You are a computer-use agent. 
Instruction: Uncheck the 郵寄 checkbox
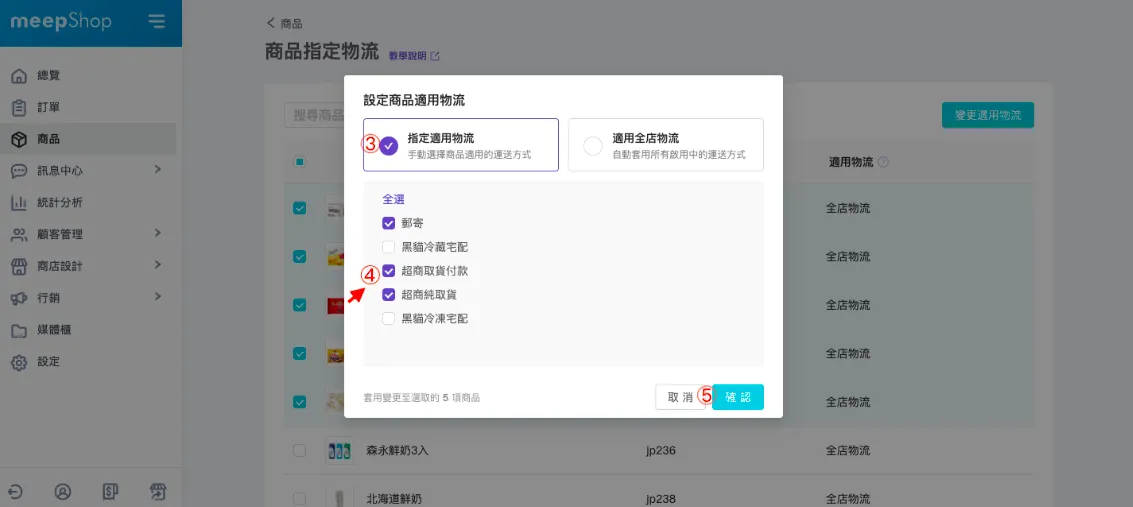tap(389, 223)
